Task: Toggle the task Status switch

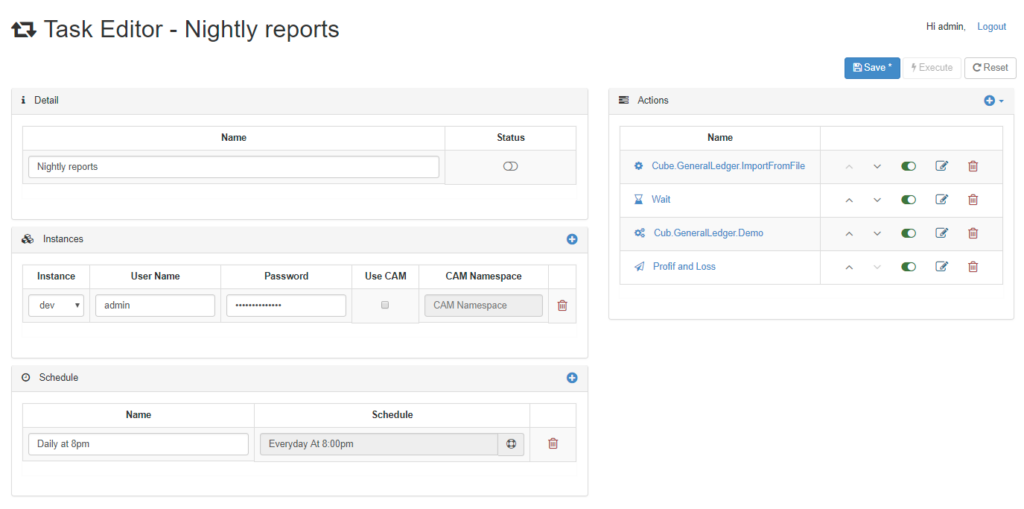Action: pyautogui.click(x=510, y=166)
